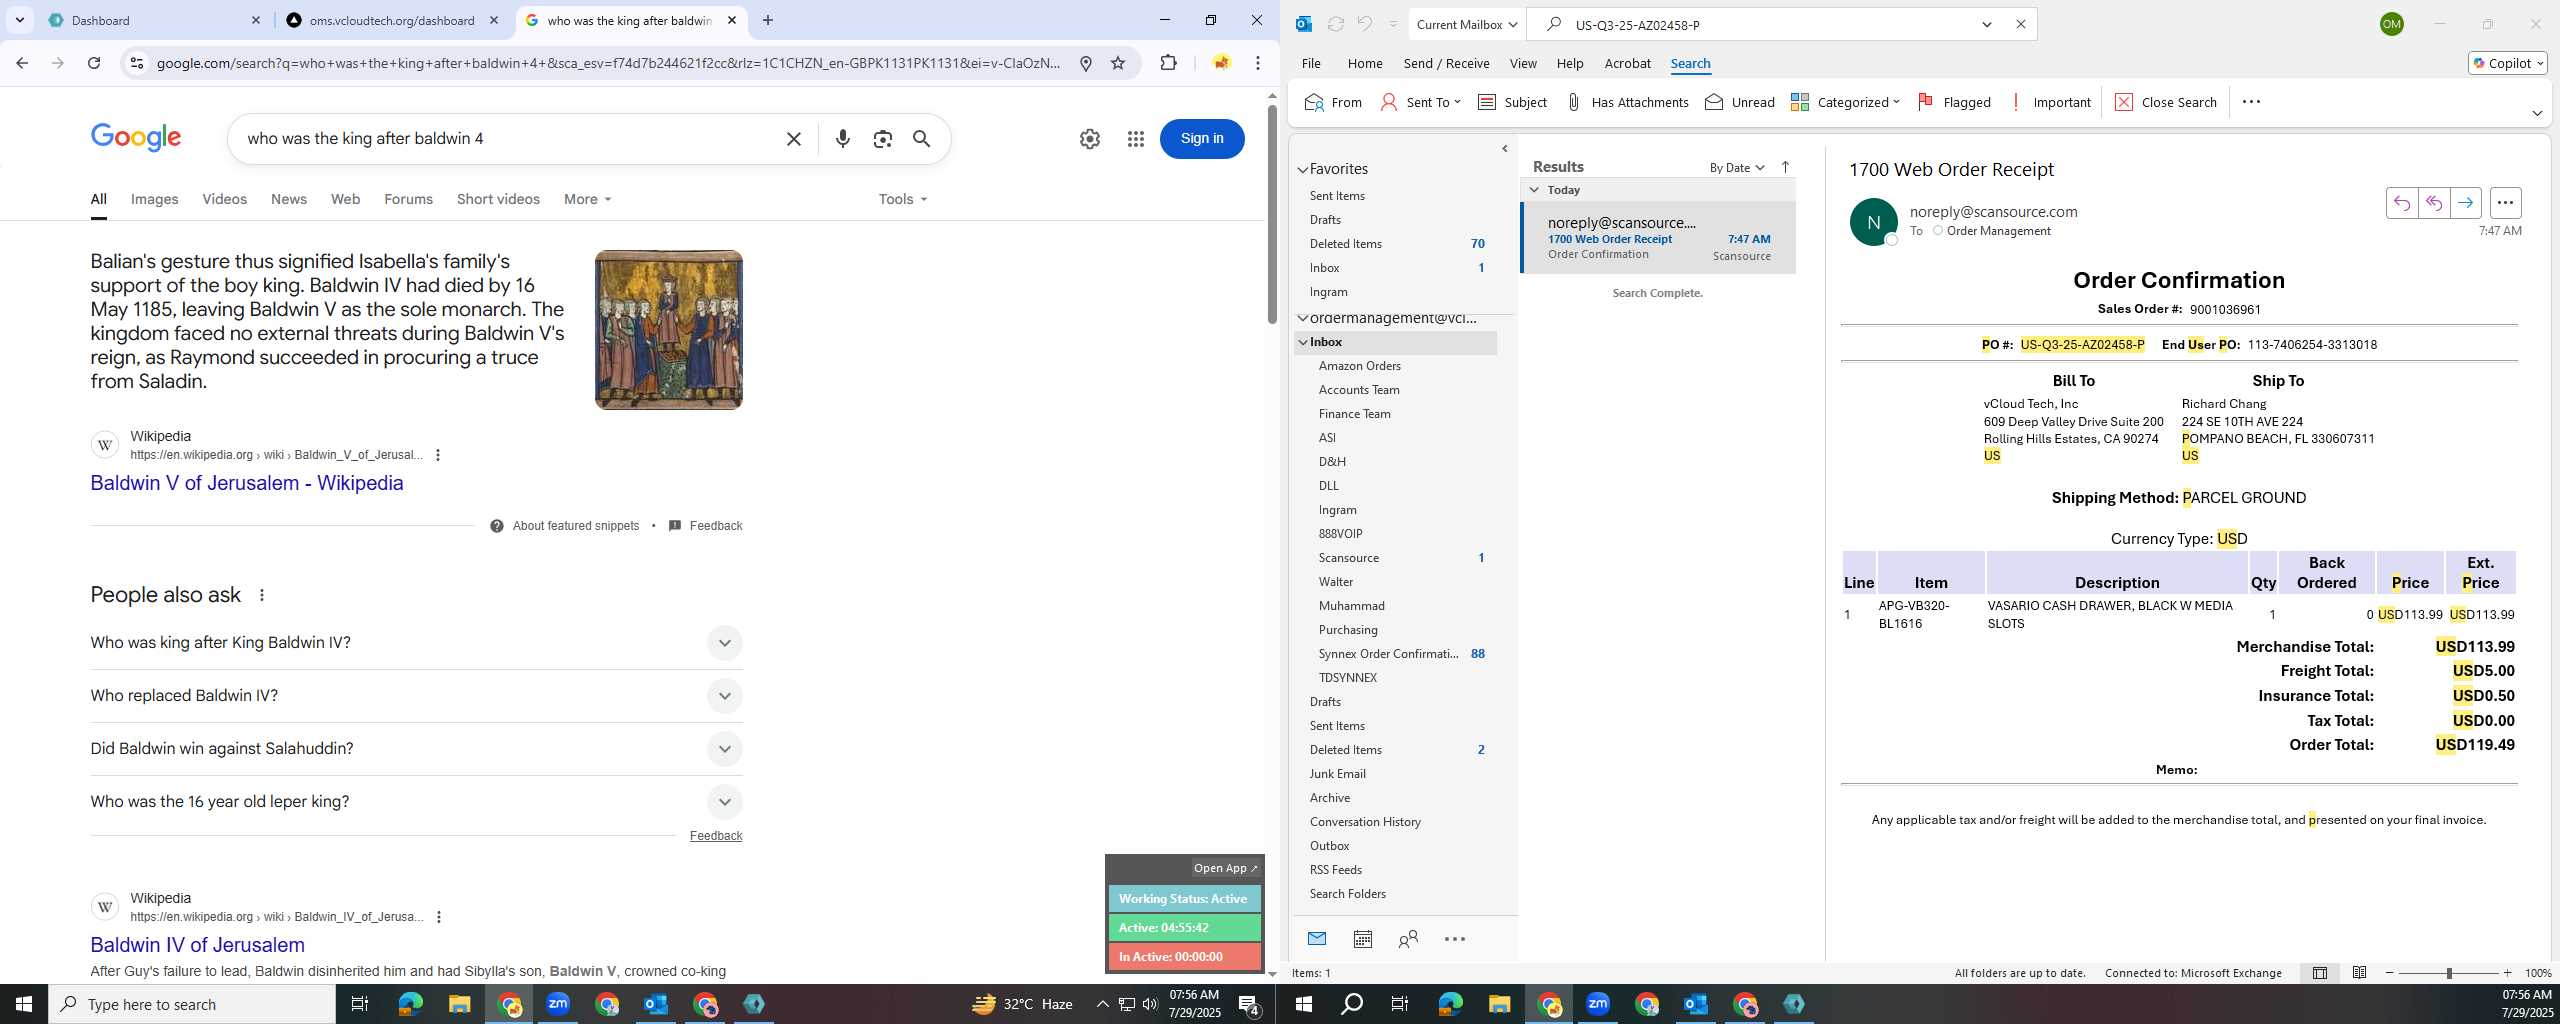Open Google apps grid icon

(x=1135, y=139)
